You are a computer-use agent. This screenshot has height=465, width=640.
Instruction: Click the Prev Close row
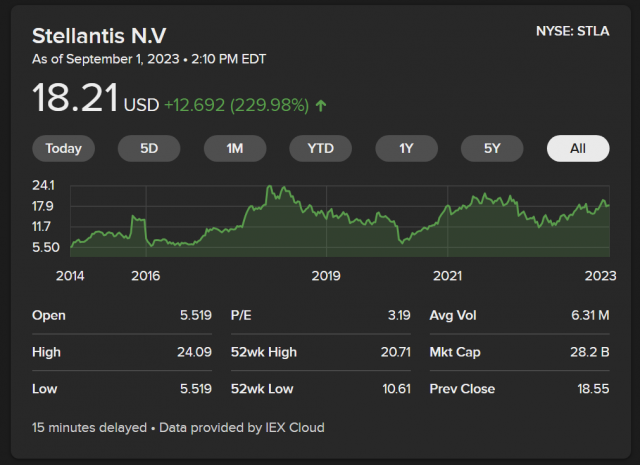point(519,388)
